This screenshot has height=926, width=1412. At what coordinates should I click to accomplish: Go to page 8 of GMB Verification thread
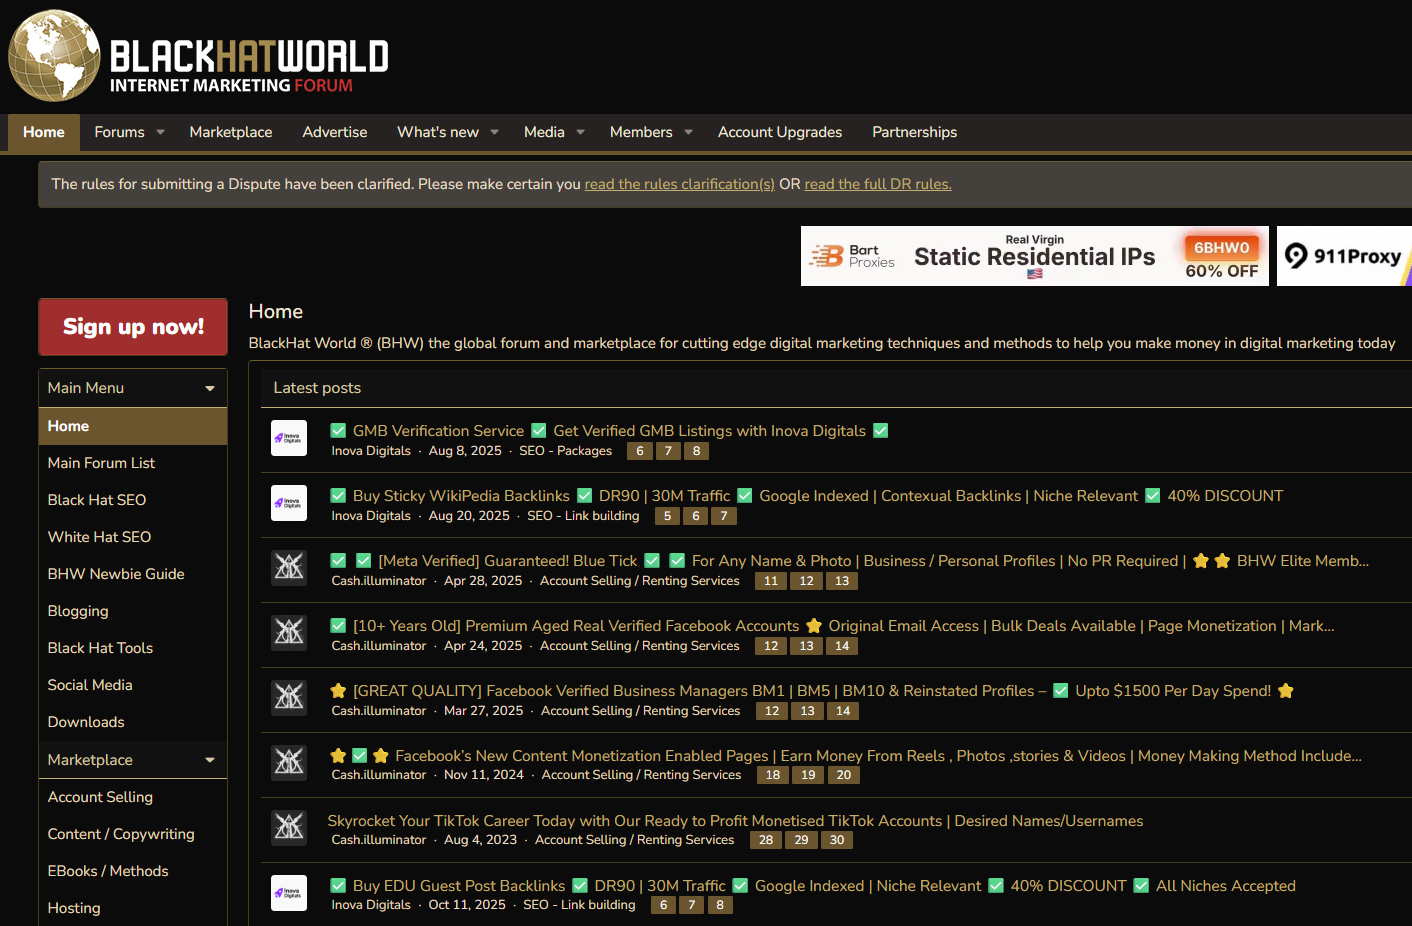(x=696, y=451)
